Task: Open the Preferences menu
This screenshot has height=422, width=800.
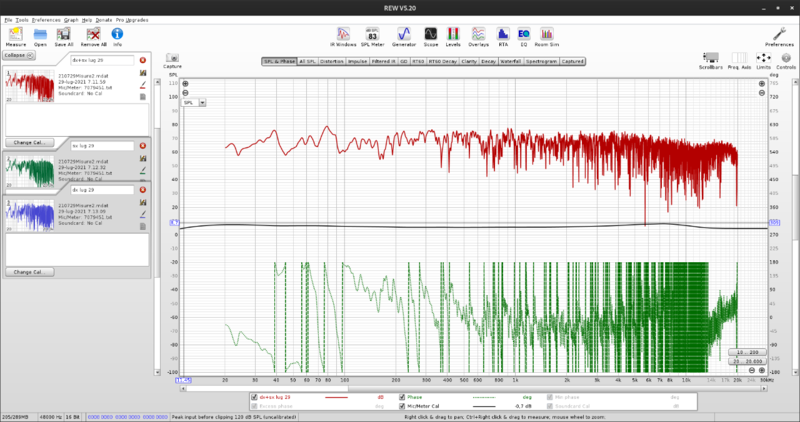Action: coord(45,20)
